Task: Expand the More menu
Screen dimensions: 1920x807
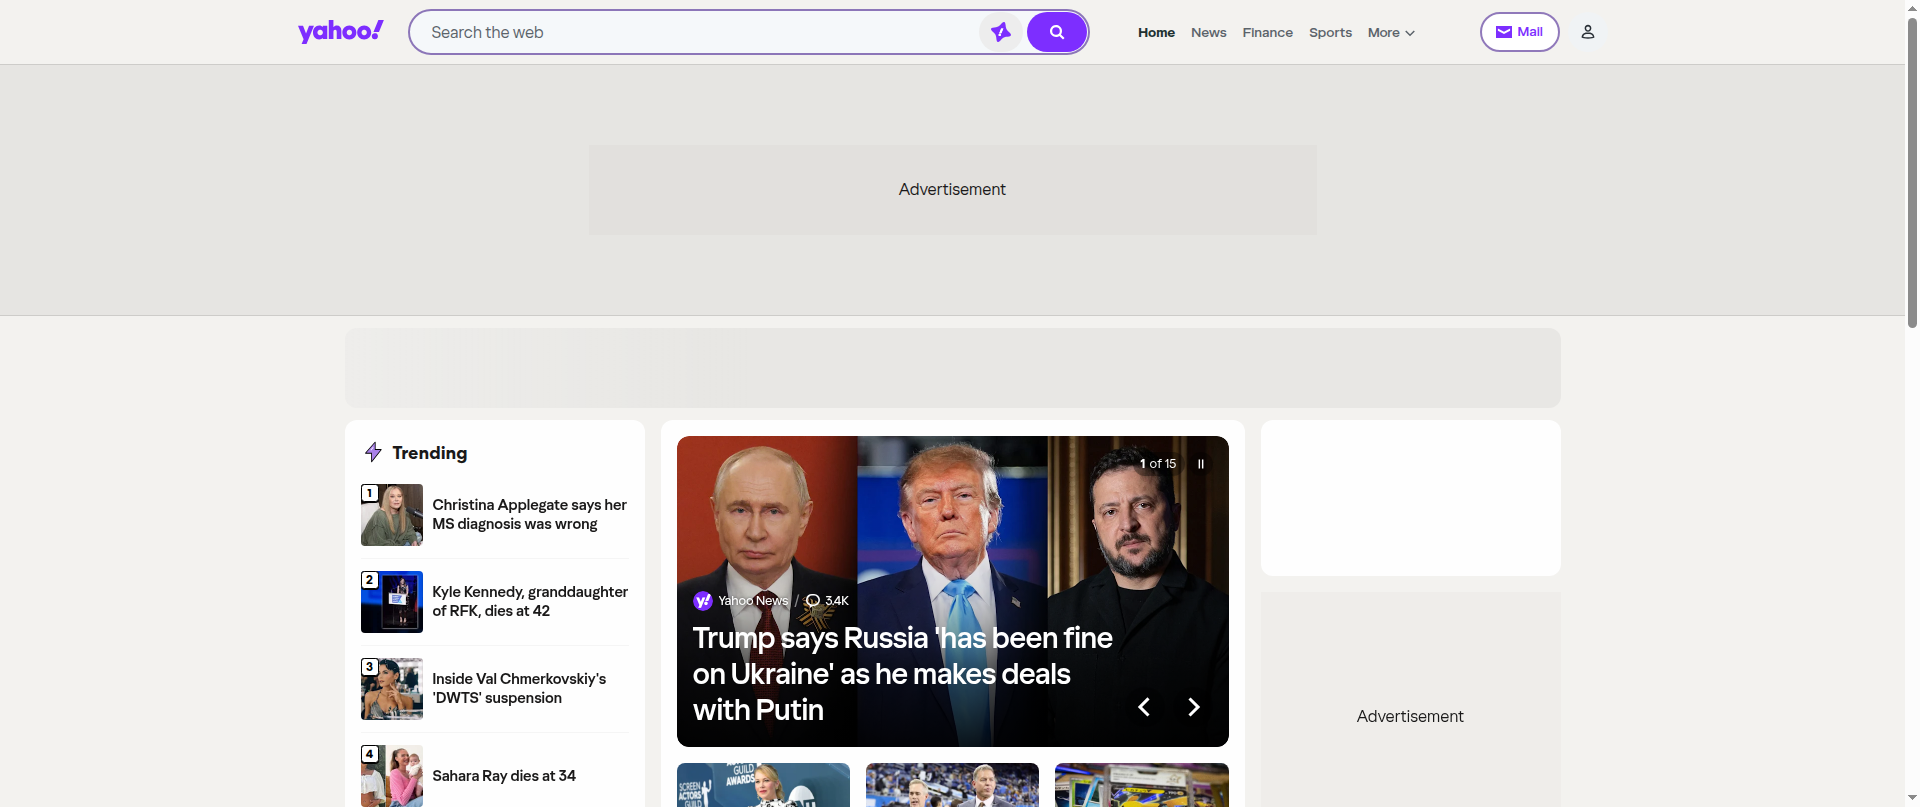Action: (x=1391, y=32)
